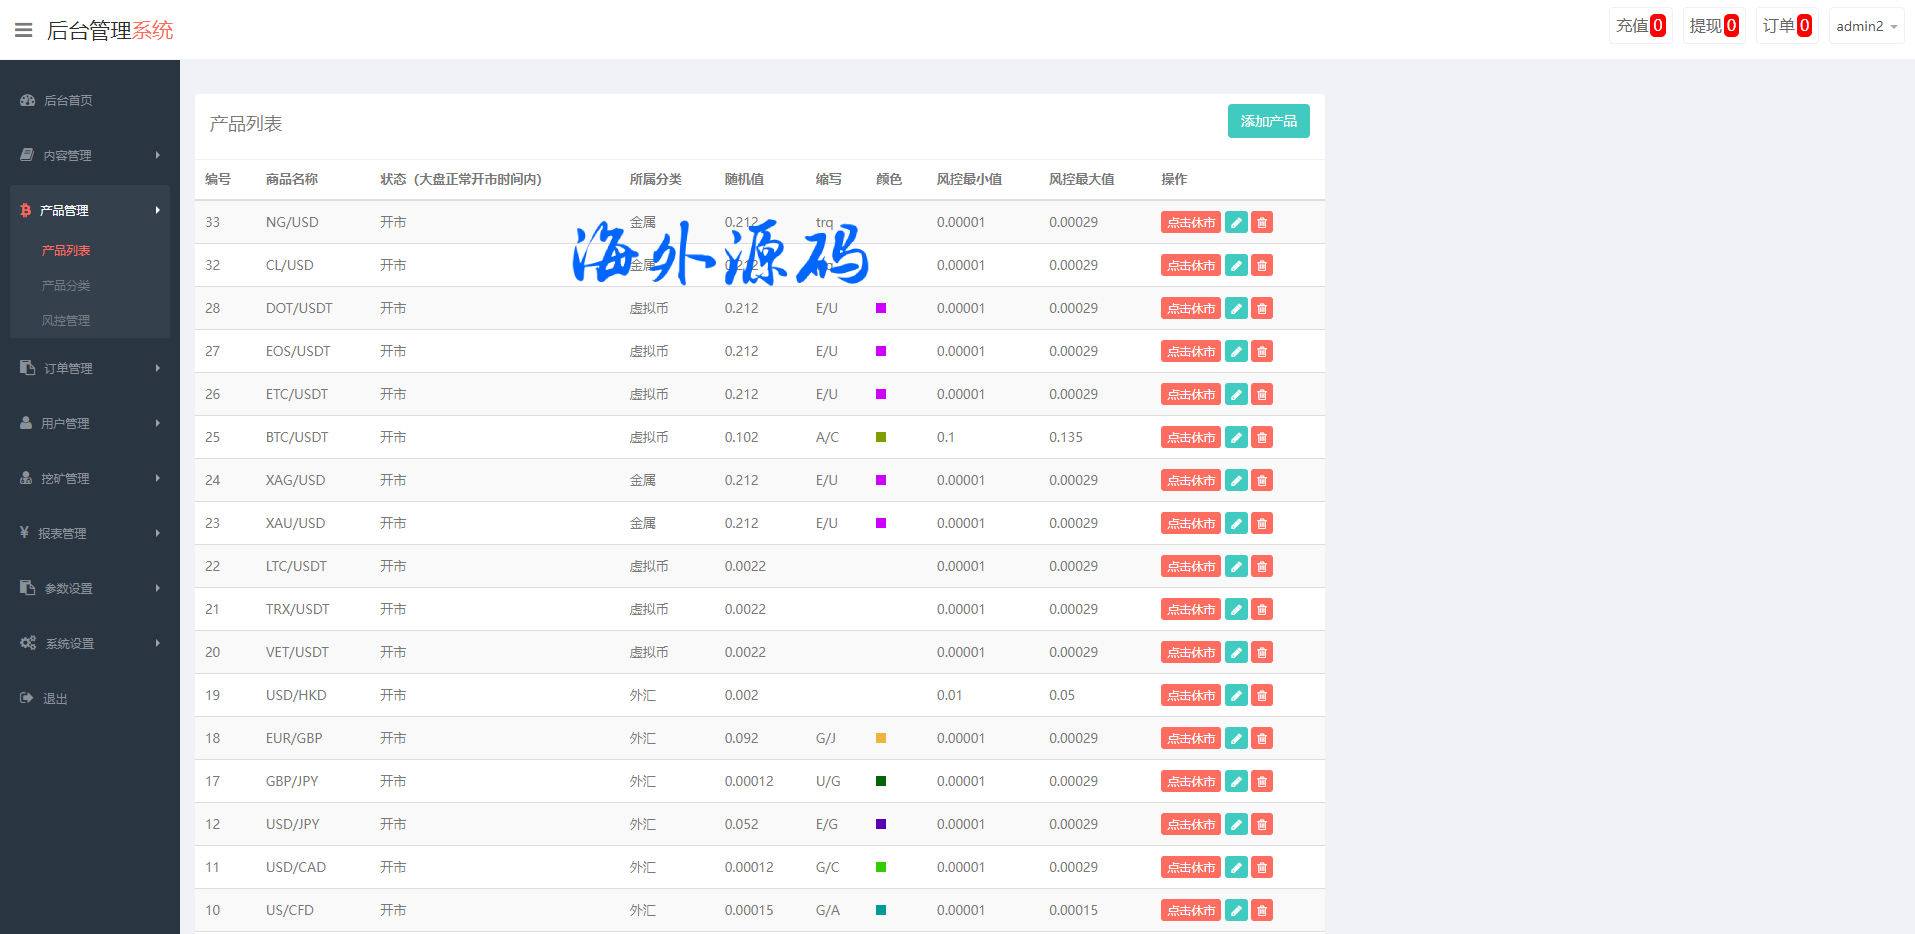Click edit pencil for XAU/USD
This screenshot has height=934, width=1915.
pos(1236,523)
